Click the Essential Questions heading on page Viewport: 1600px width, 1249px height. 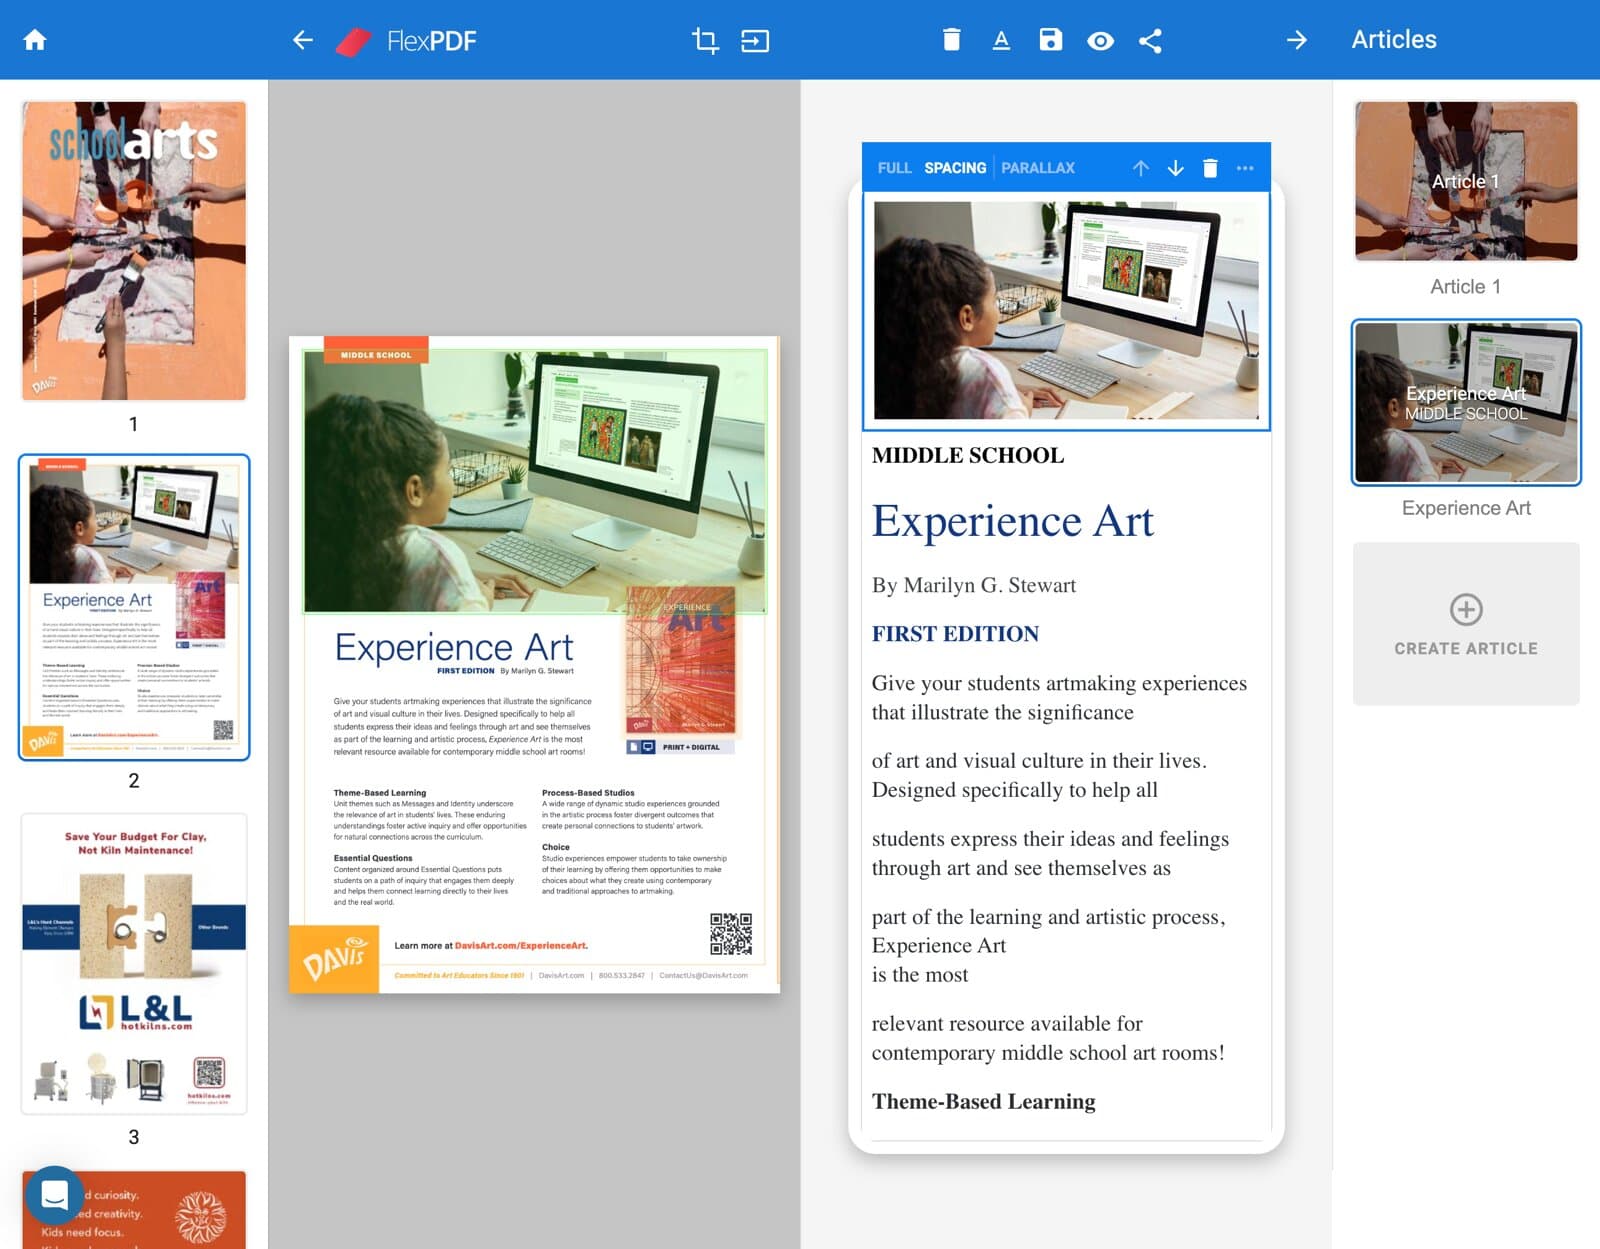(373, 858)
